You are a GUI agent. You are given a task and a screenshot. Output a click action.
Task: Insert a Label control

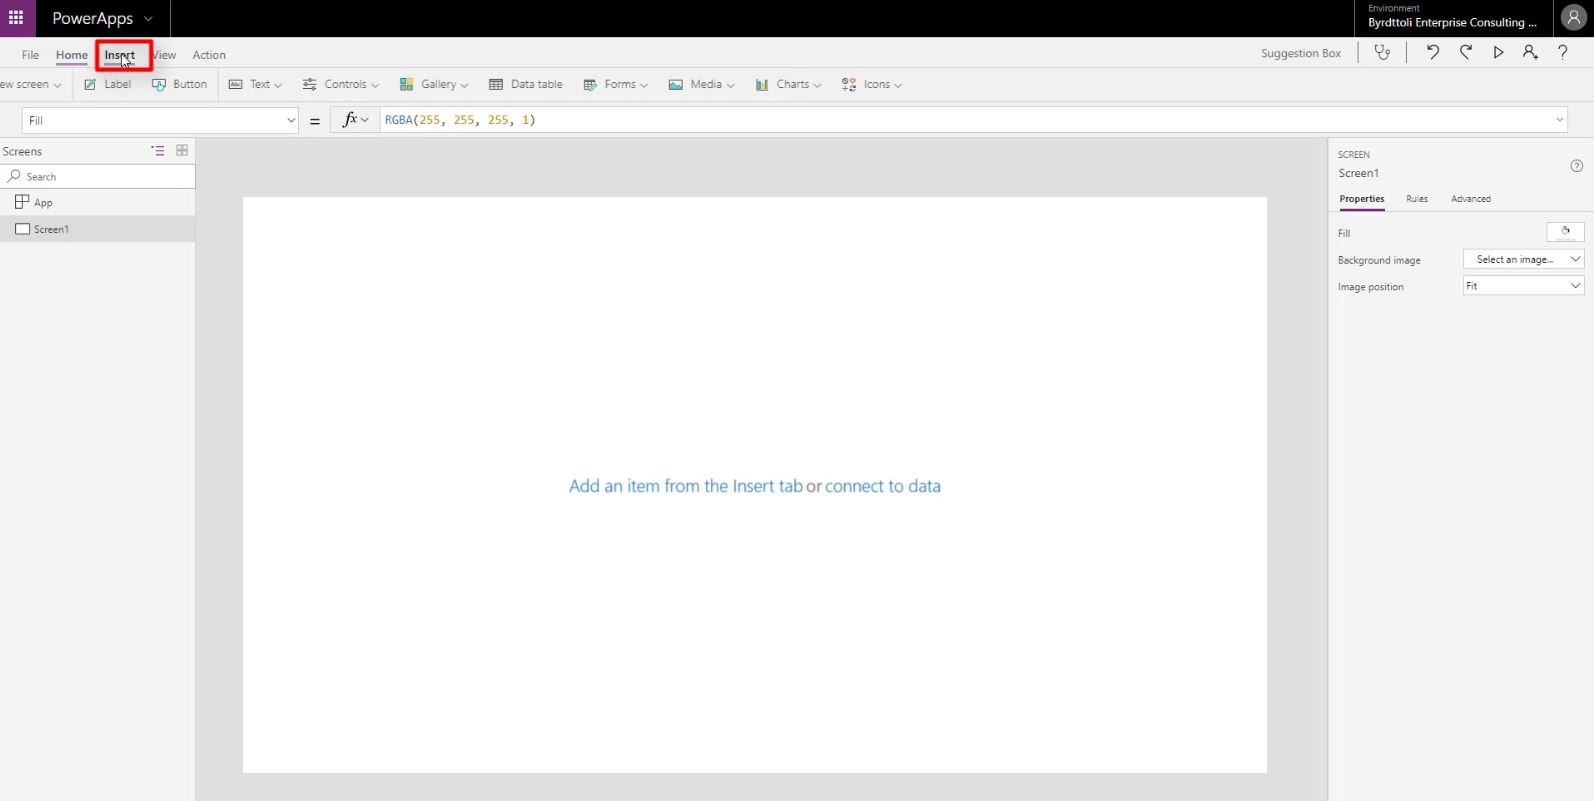(107, 84)
